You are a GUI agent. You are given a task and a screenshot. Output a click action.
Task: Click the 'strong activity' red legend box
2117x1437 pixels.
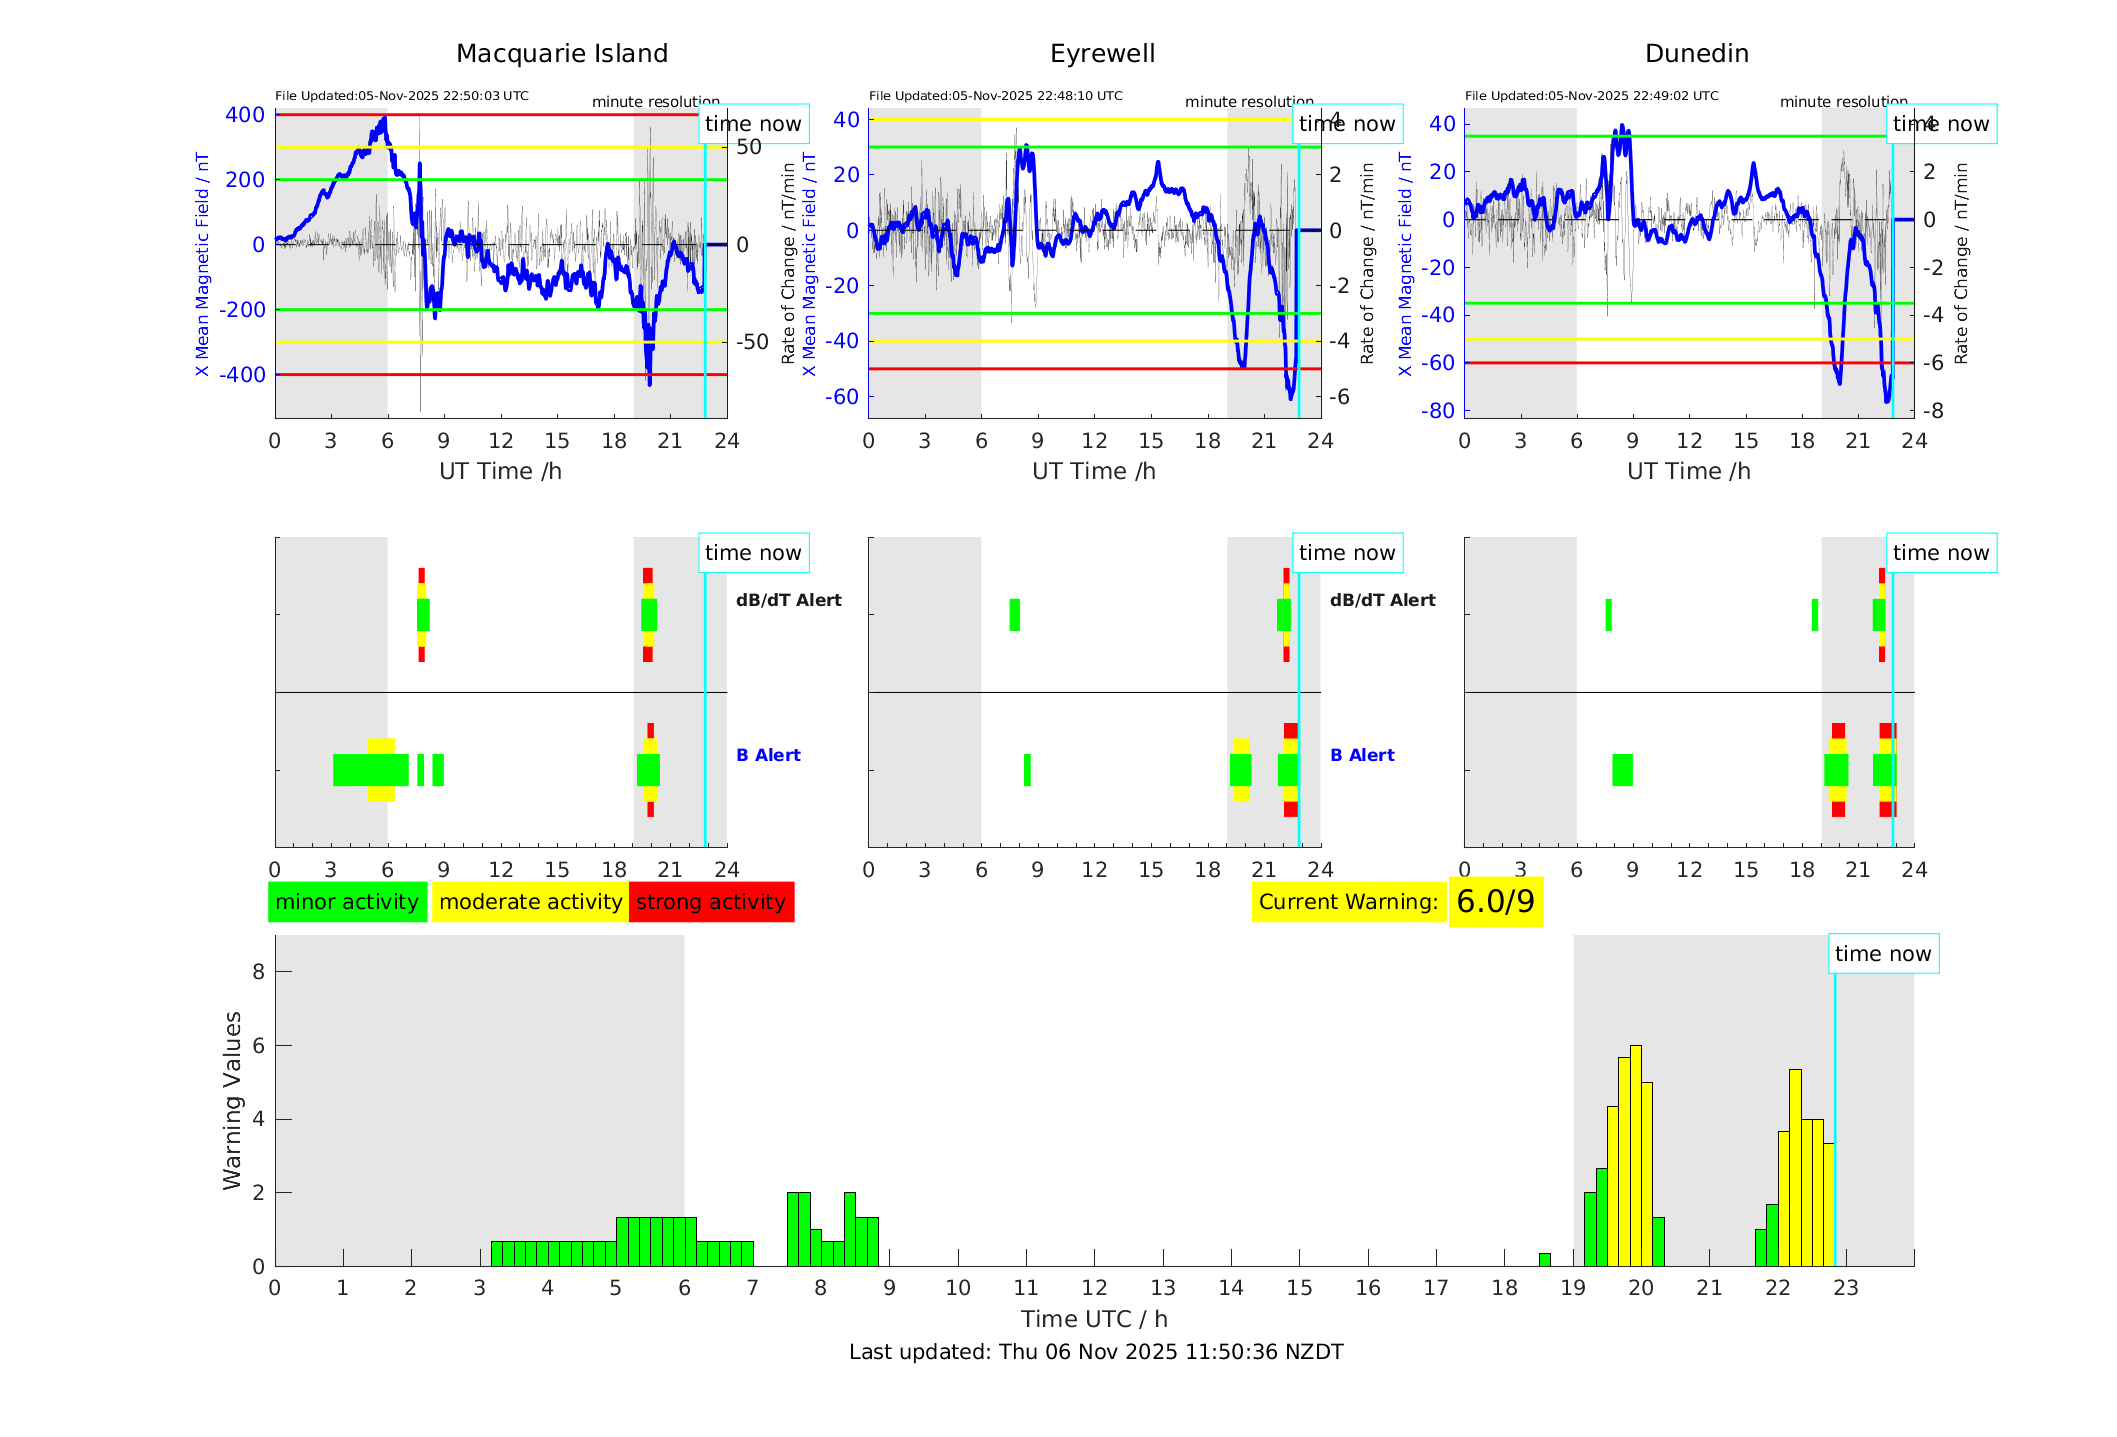pos(711,902)
